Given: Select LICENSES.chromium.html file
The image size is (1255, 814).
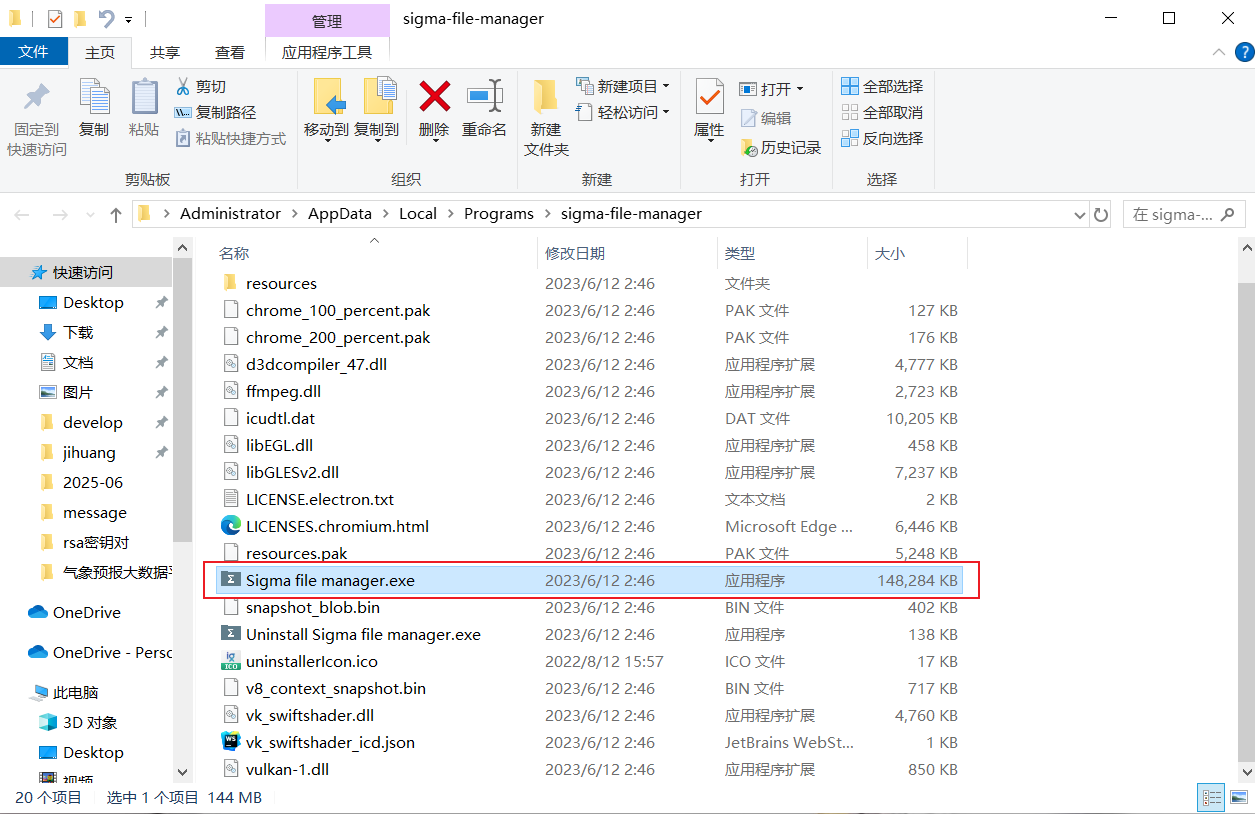Looking at the screenshot, I should coord(337,527).
